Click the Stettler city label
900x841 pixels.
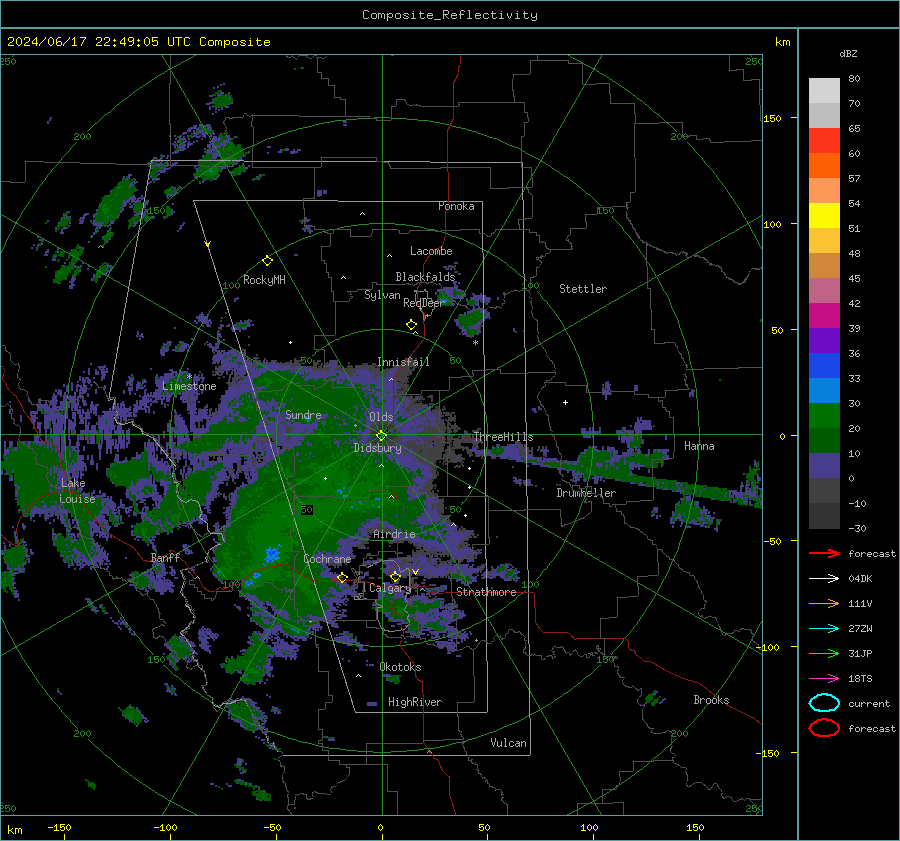(x=583, y=289)
